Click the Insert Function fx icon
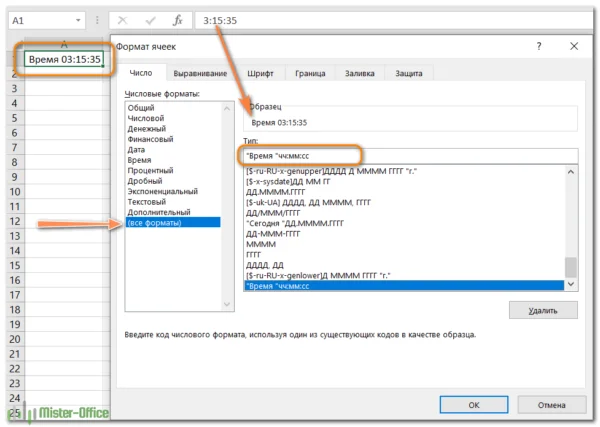The height and width of the screenshot is (427, 600). 177,19
